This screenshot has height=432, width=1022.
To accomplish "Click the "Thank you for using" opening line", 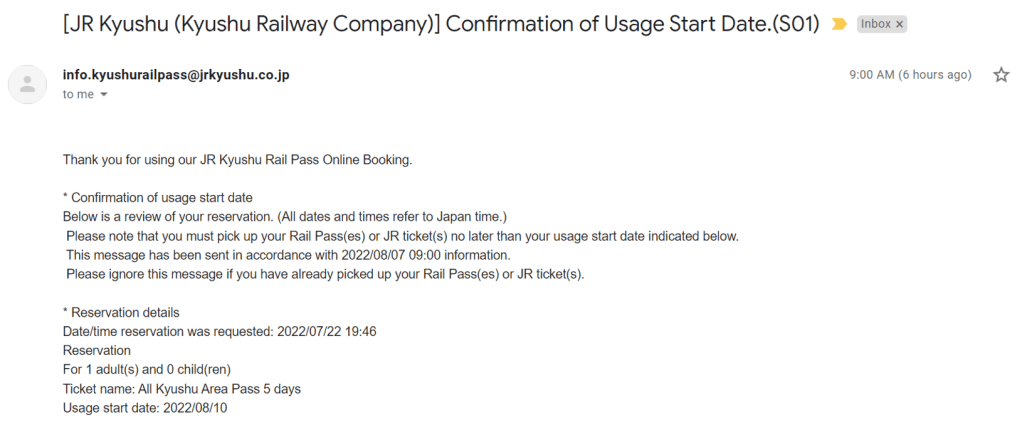I will [237, 159].
